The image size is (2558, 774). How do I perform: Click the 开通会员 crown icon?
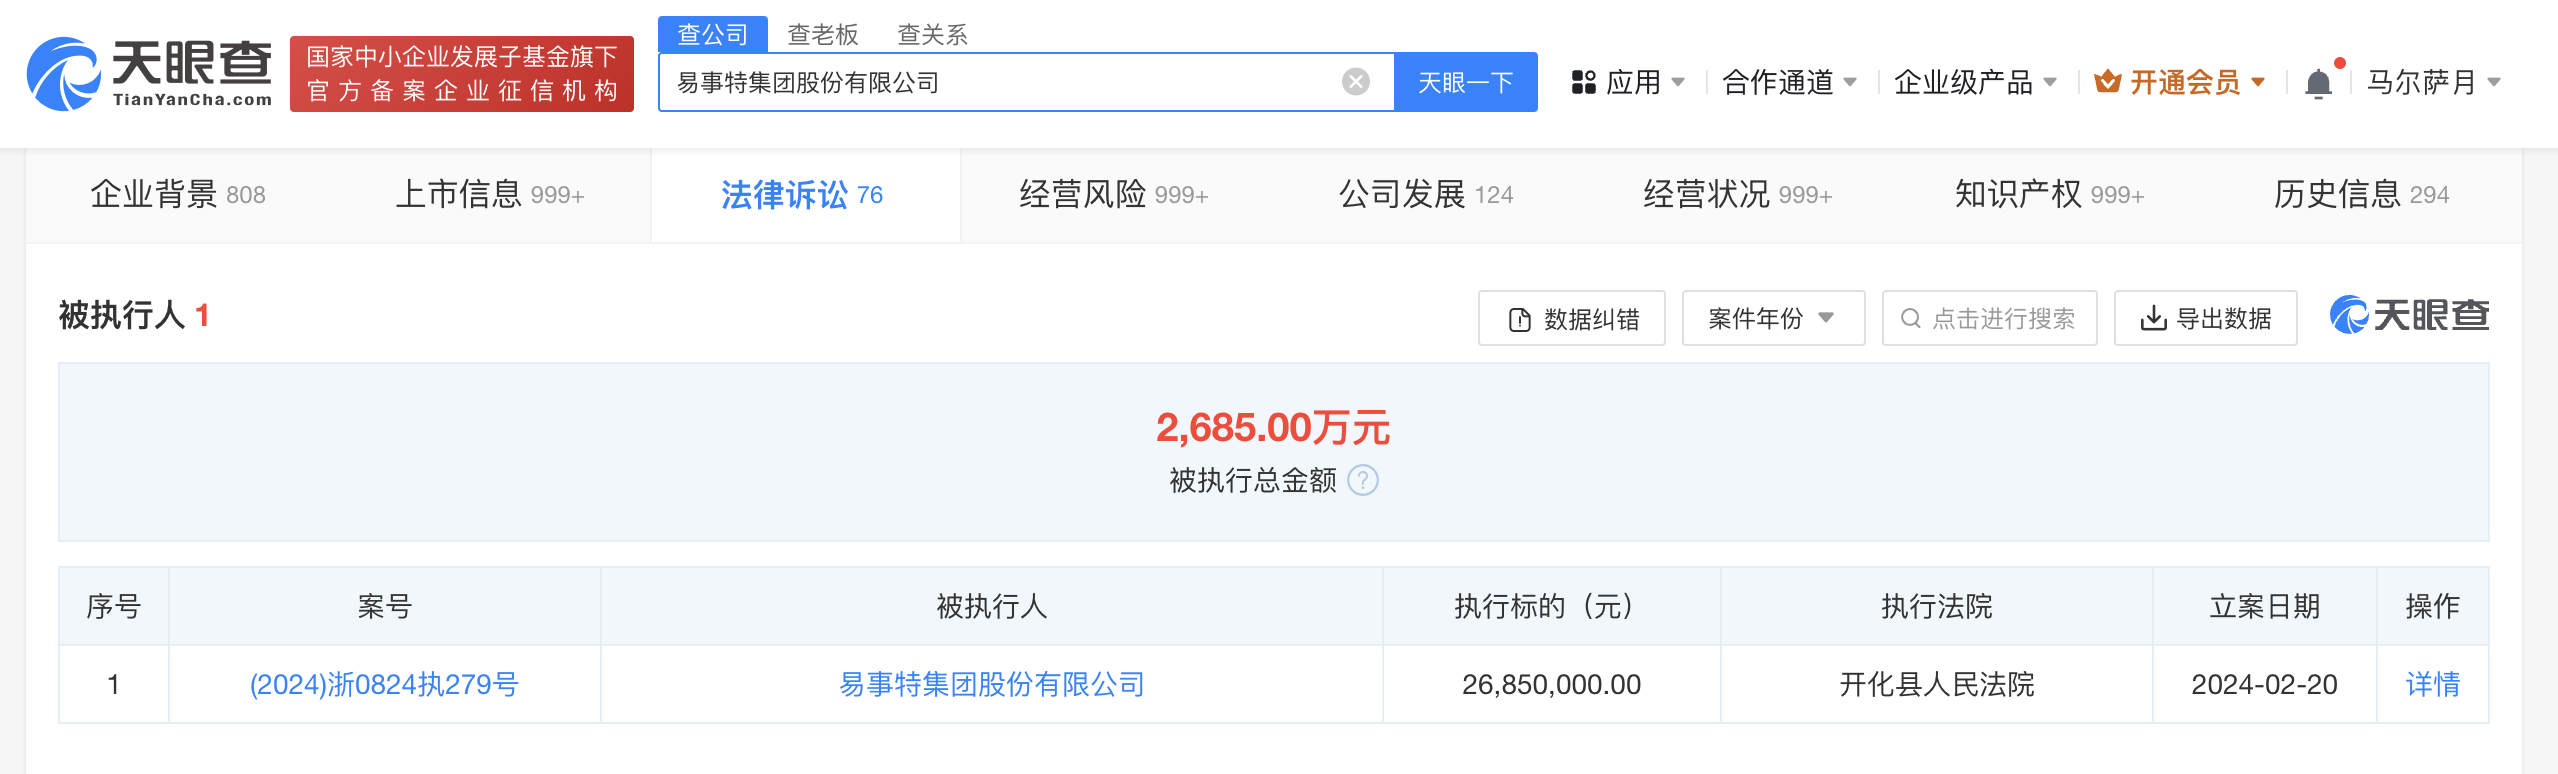tap(2107, 82)
